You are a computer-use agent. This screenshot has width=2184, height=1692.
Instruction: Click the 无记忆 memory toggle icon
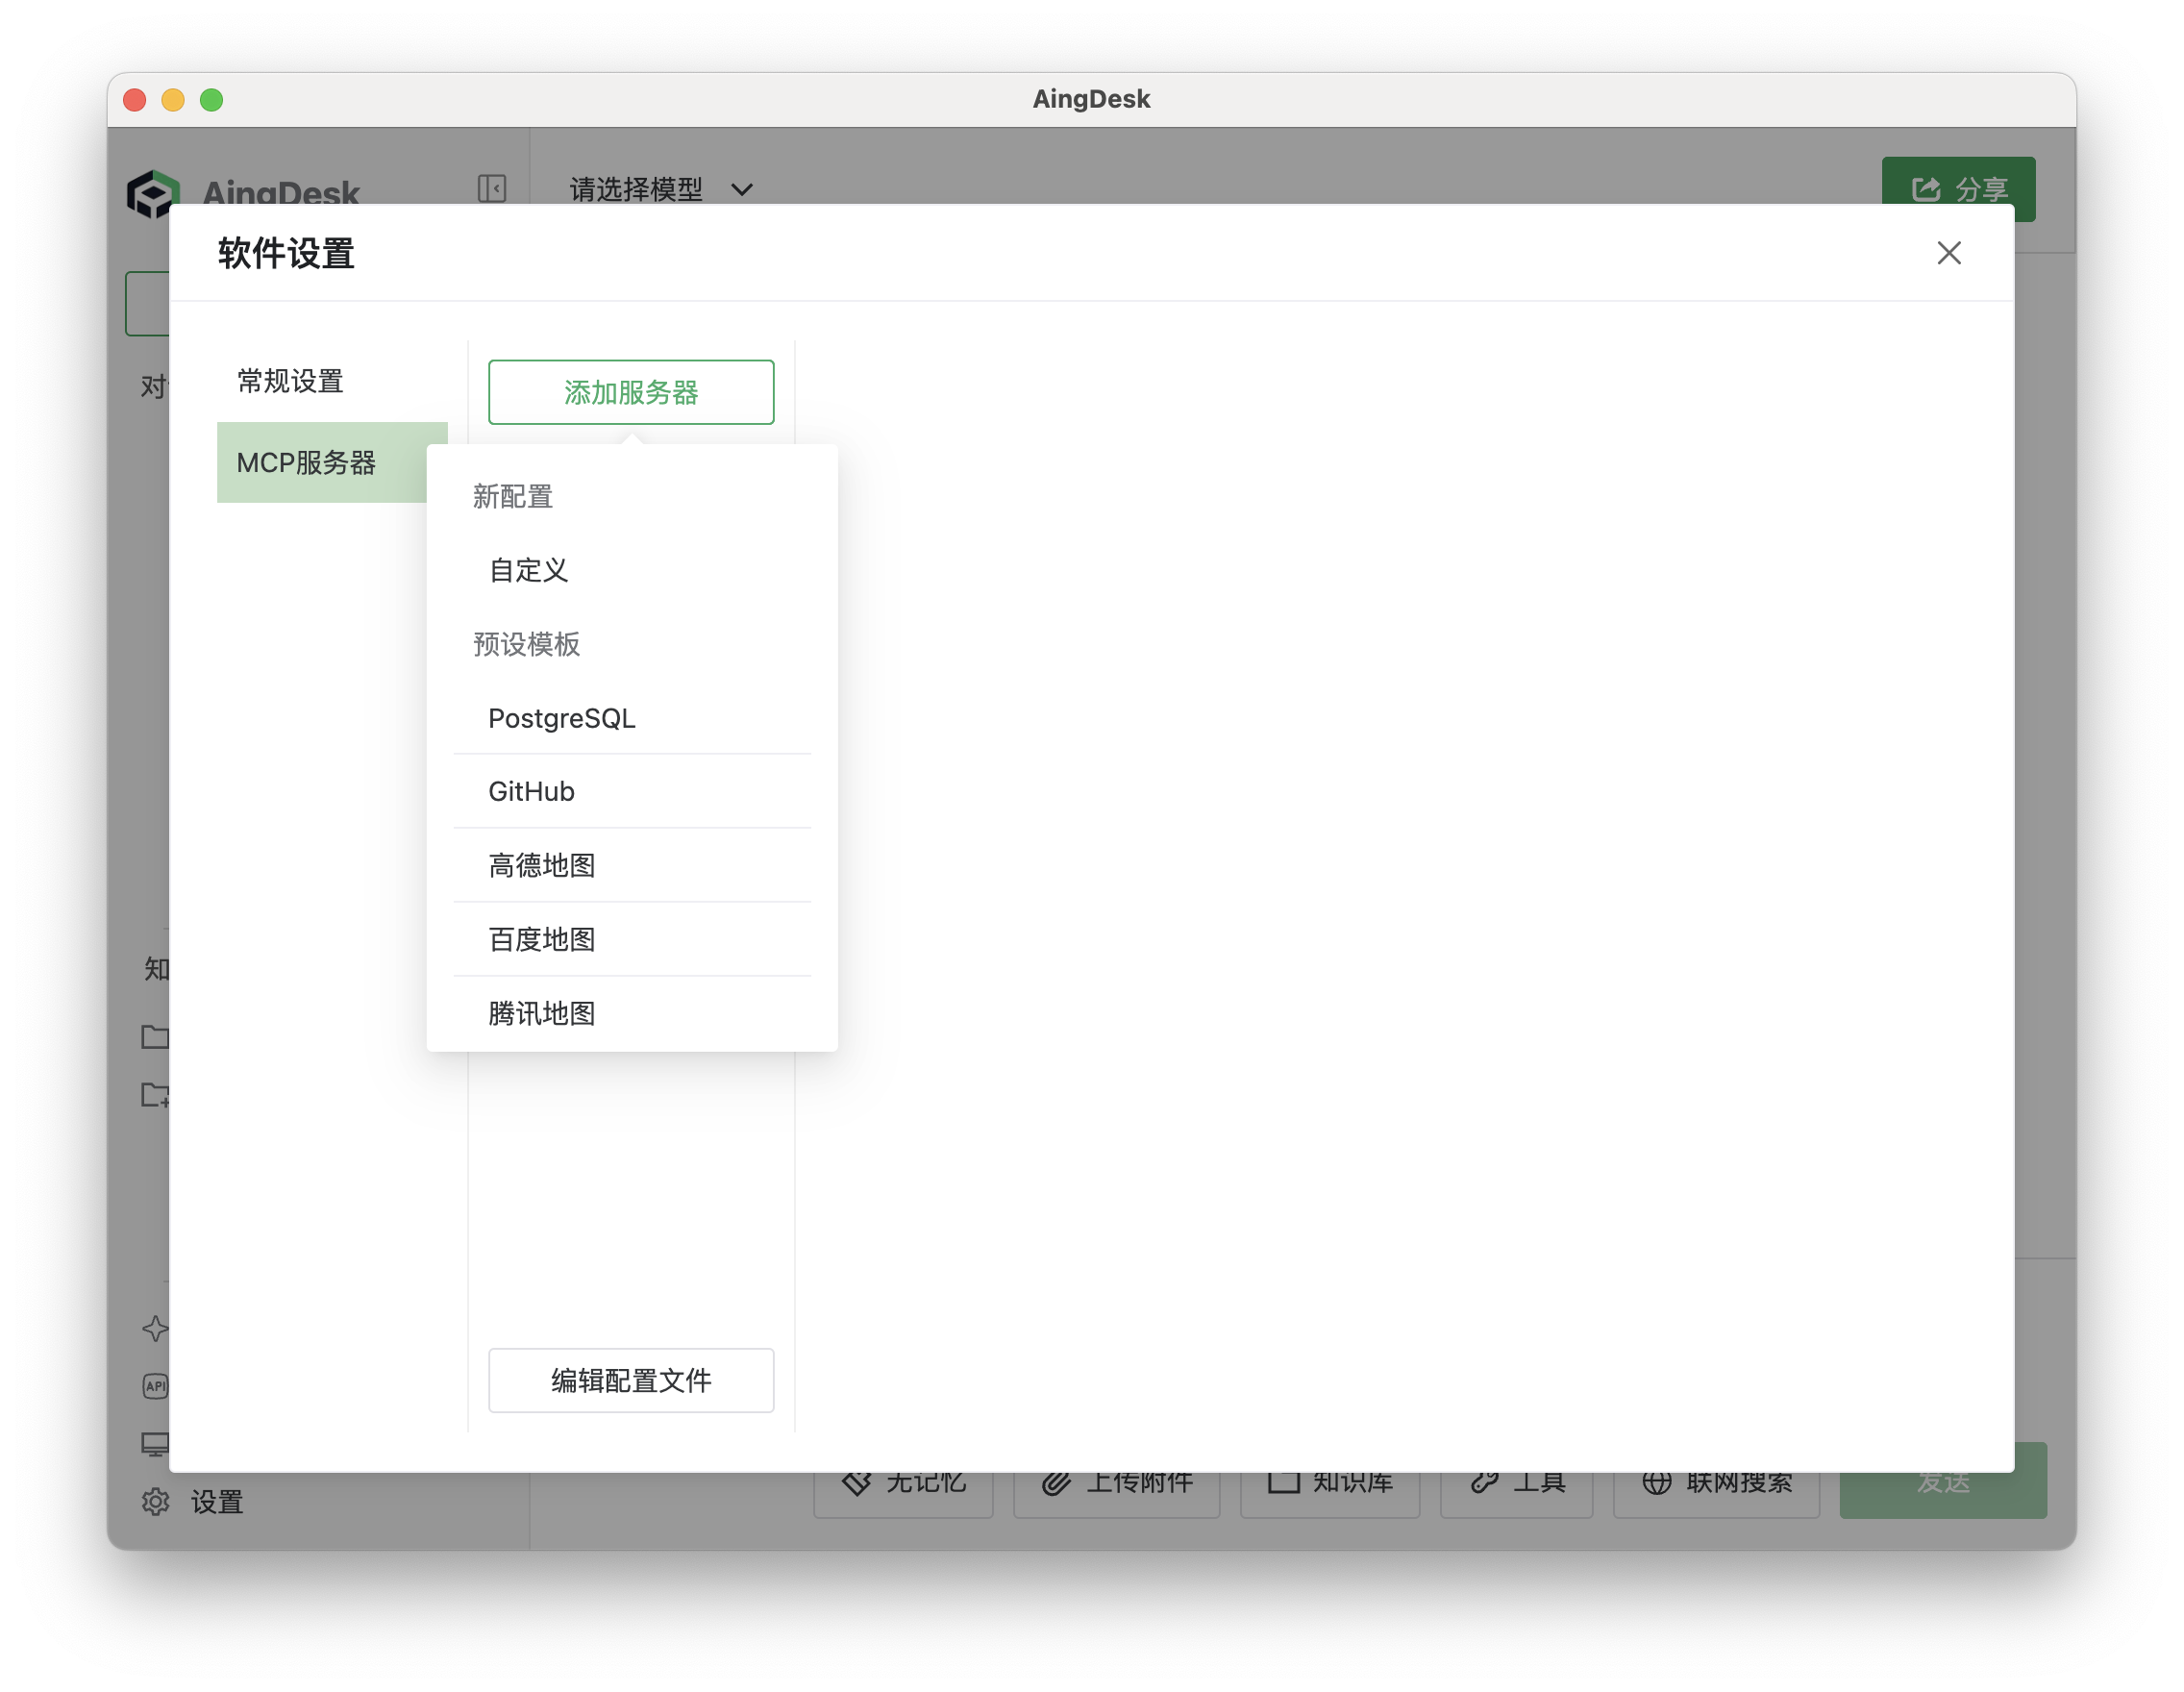[858, 1484]
